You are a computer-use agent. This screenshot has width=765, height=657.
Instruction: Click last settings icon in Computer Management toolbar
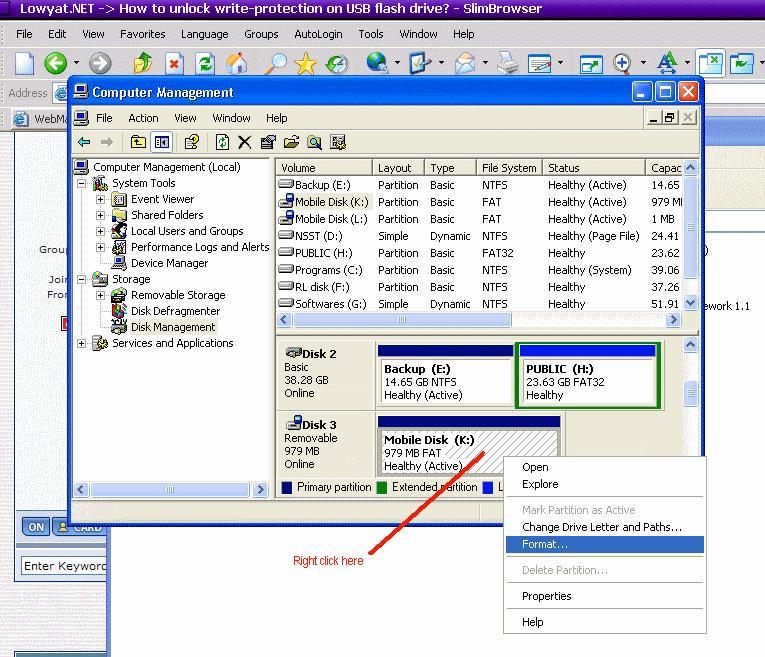338,142
